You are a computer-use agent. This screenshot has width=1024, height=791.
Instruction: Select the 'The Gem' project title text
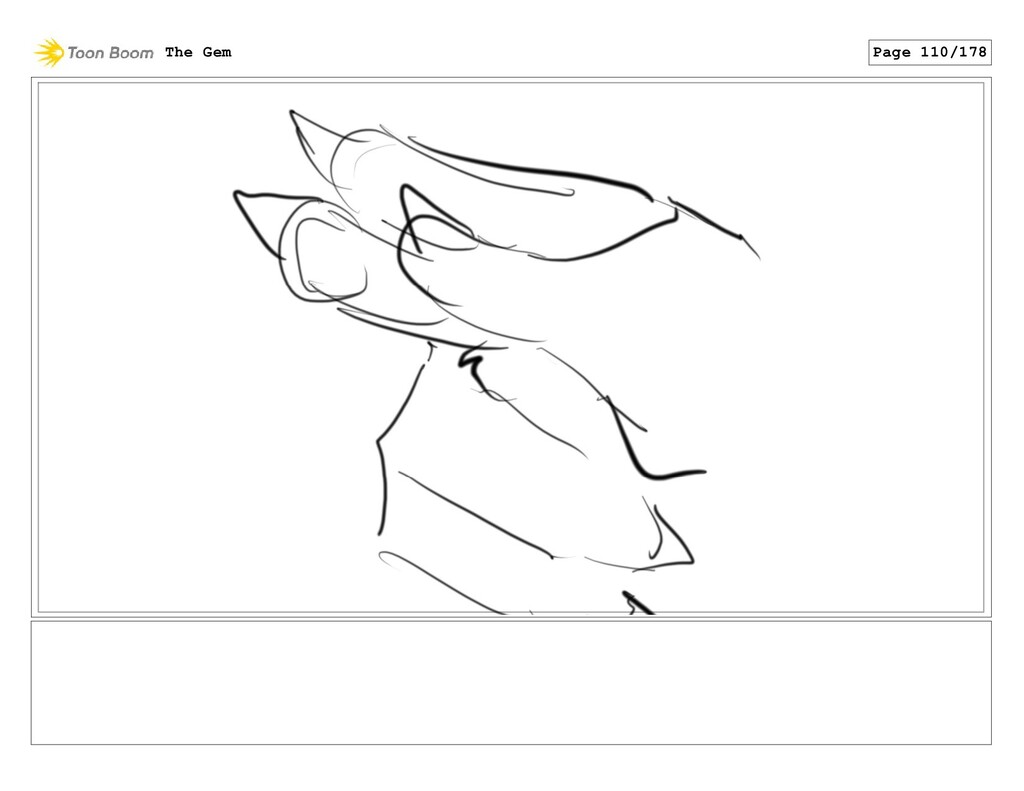tap(198, 52)
